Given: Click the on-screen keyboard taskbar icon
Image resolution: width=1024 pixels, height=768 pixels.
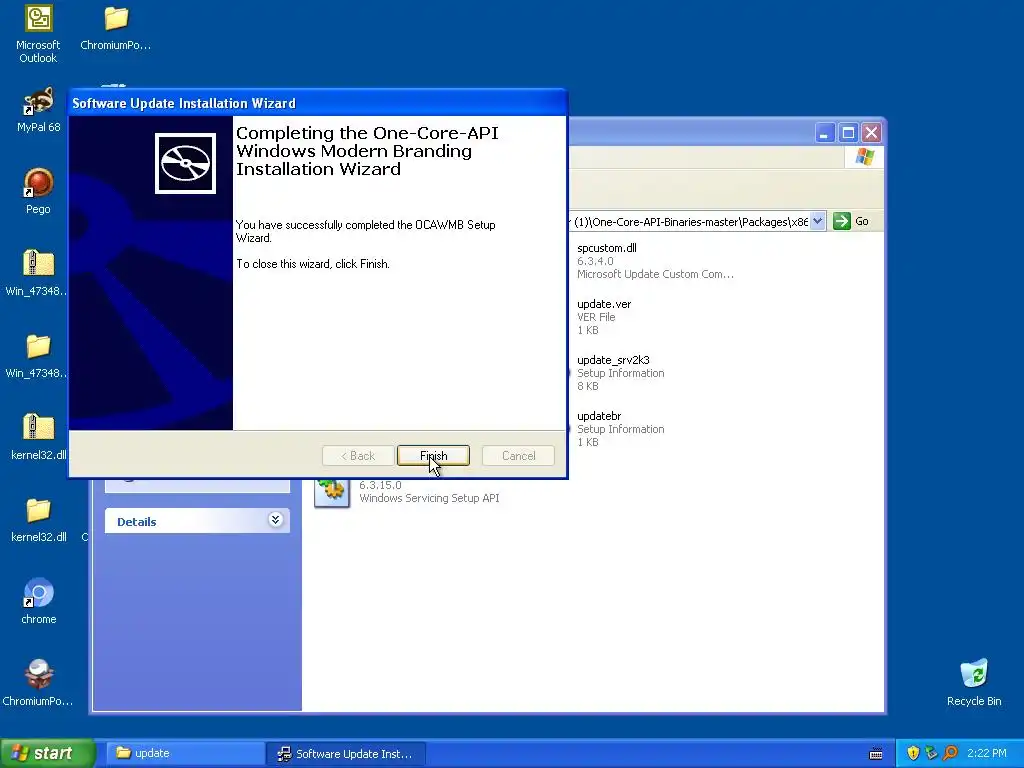Looking at the screenshot, I should [876, 754].
